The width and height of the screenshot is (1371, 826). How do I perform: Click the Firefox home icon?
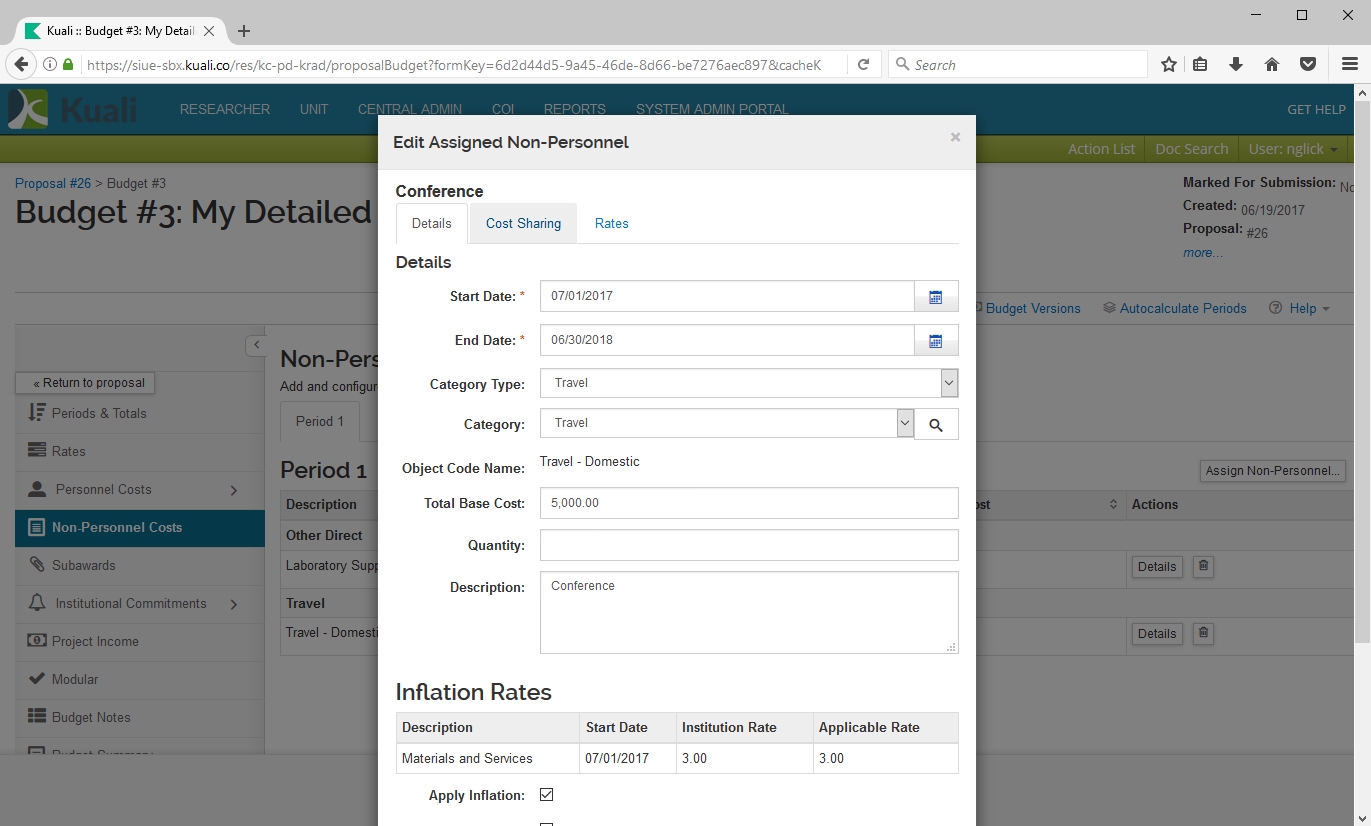(1272, 65)
